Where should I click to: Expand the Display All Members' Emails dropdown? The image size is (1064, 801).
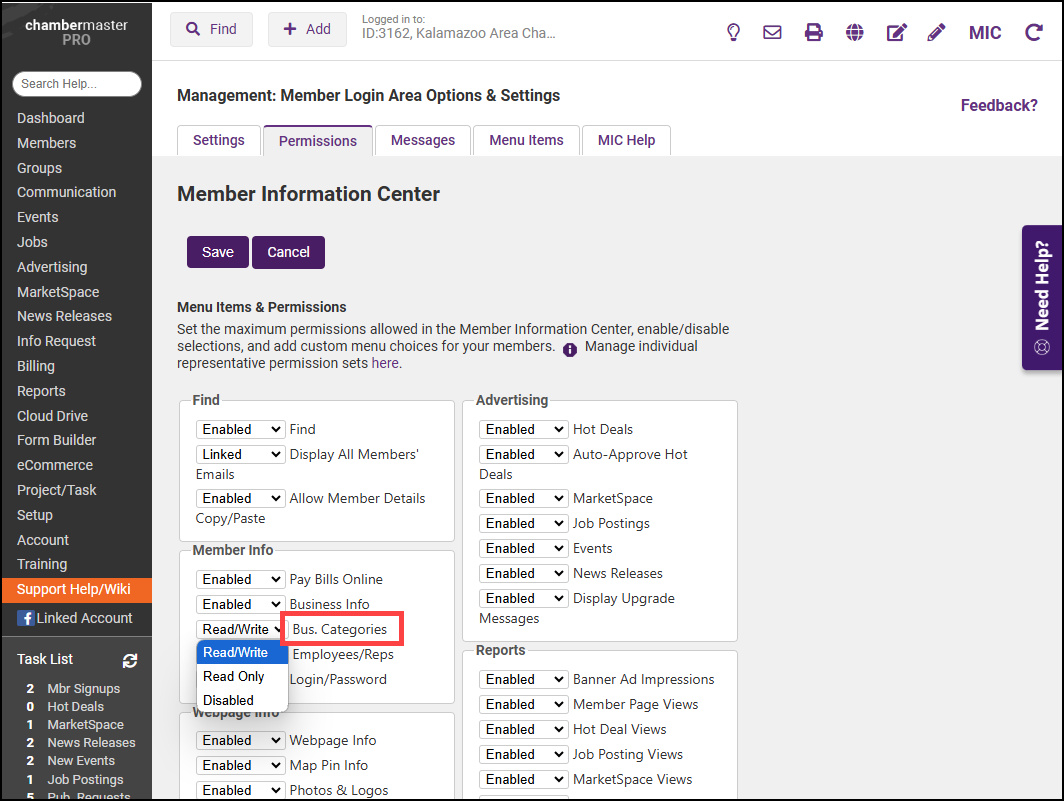click(240, 454)
